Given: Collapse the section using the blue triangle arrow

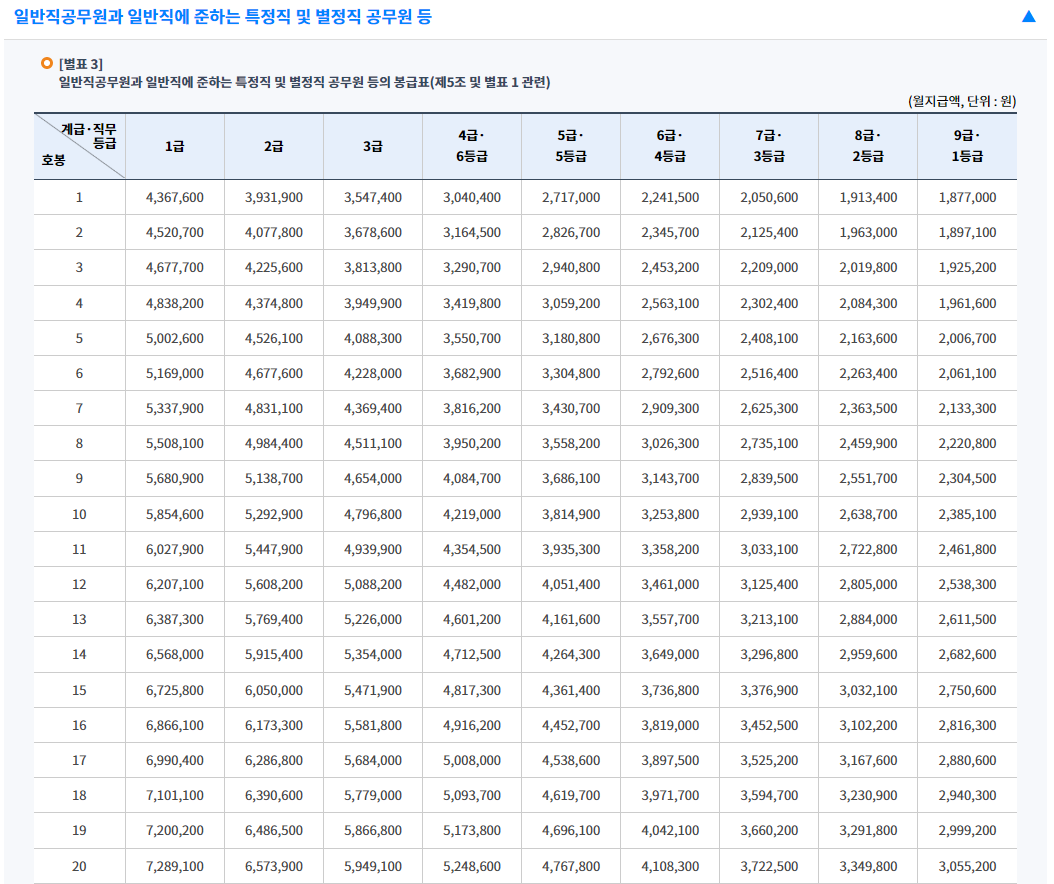Looking at the screenshot, I should [x=1028, y=17].
